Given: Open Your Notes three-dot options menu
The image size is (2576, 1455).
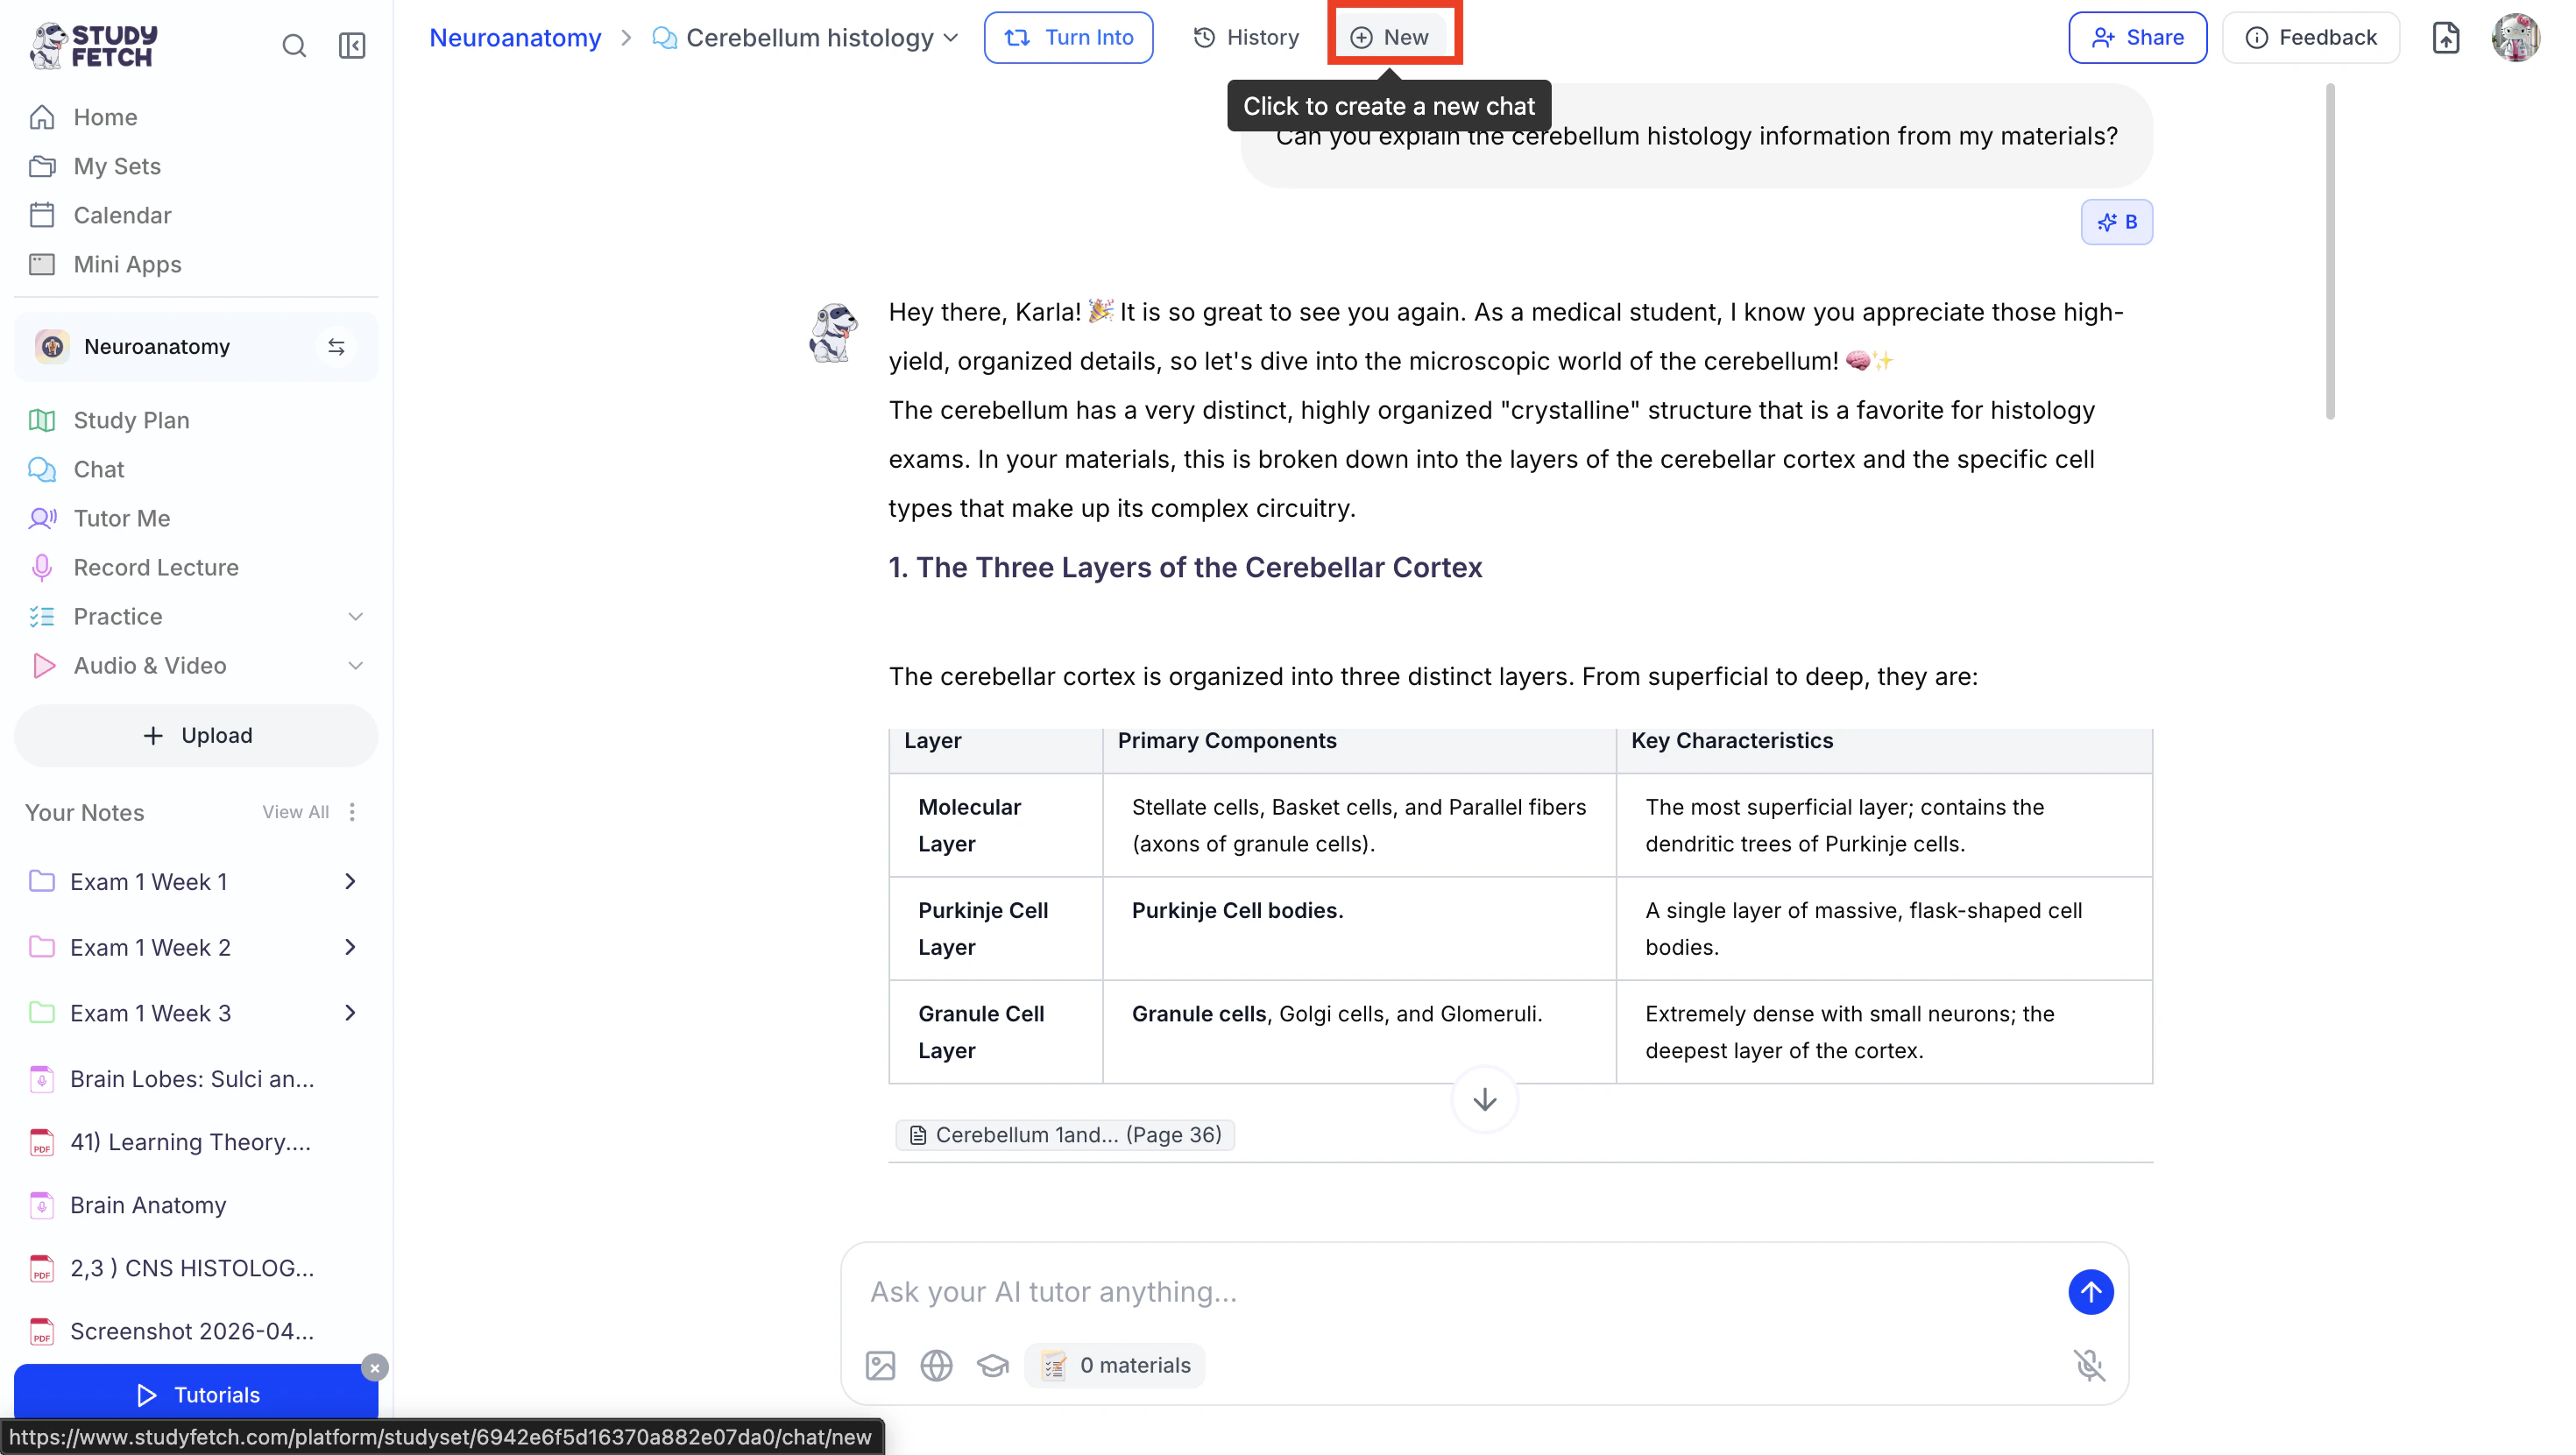Looking at the screenshot, I should 352,812.
